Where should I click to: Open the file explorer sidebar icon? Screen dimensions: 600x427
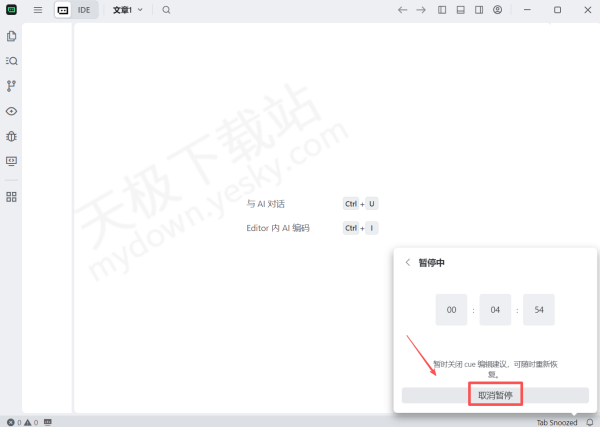12,36
